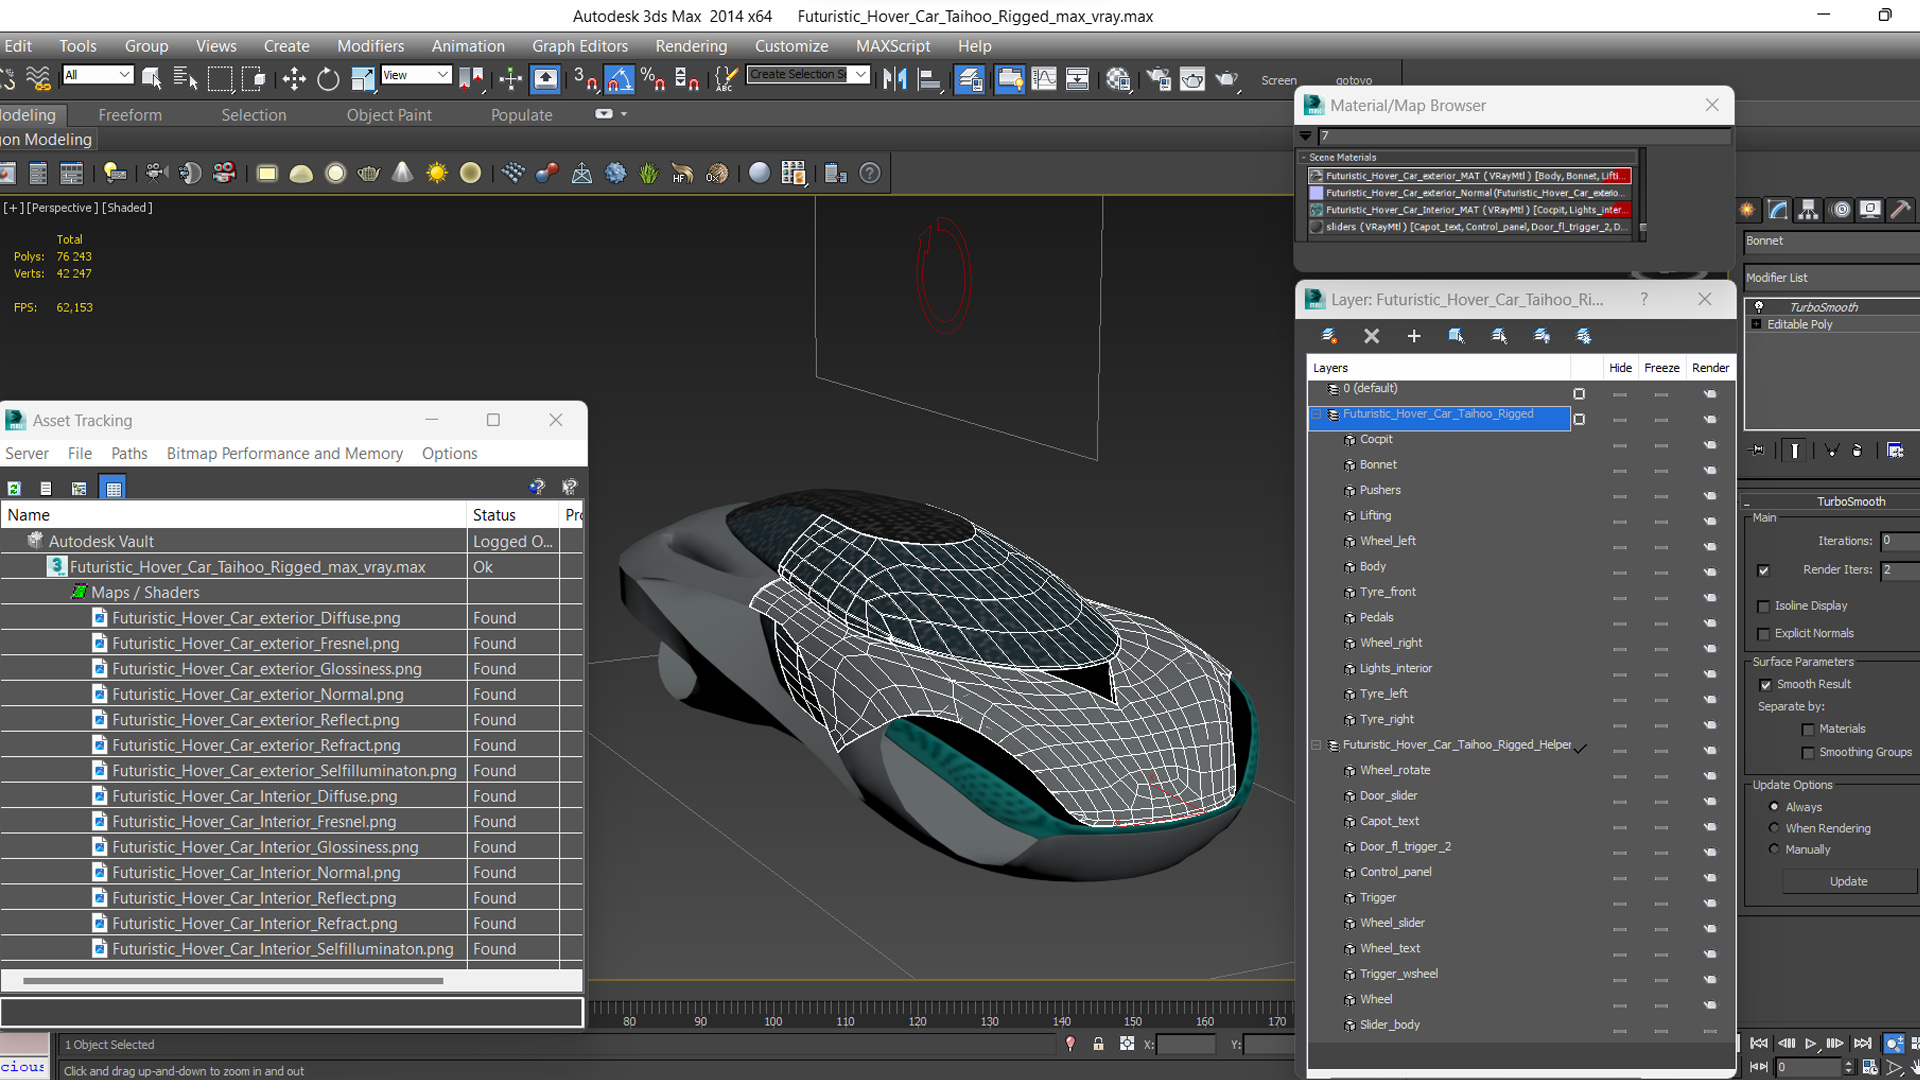This screenshot has width=1920, height=1080.
Task: Click the sun light icon in ribbon
Action: coord(437,173)
